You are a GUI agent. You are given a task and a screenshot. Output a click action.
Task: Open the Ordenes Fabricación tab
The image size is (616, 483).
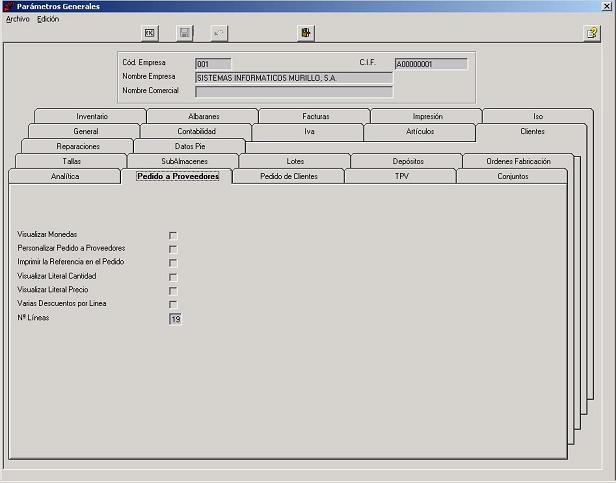(518, 161)
